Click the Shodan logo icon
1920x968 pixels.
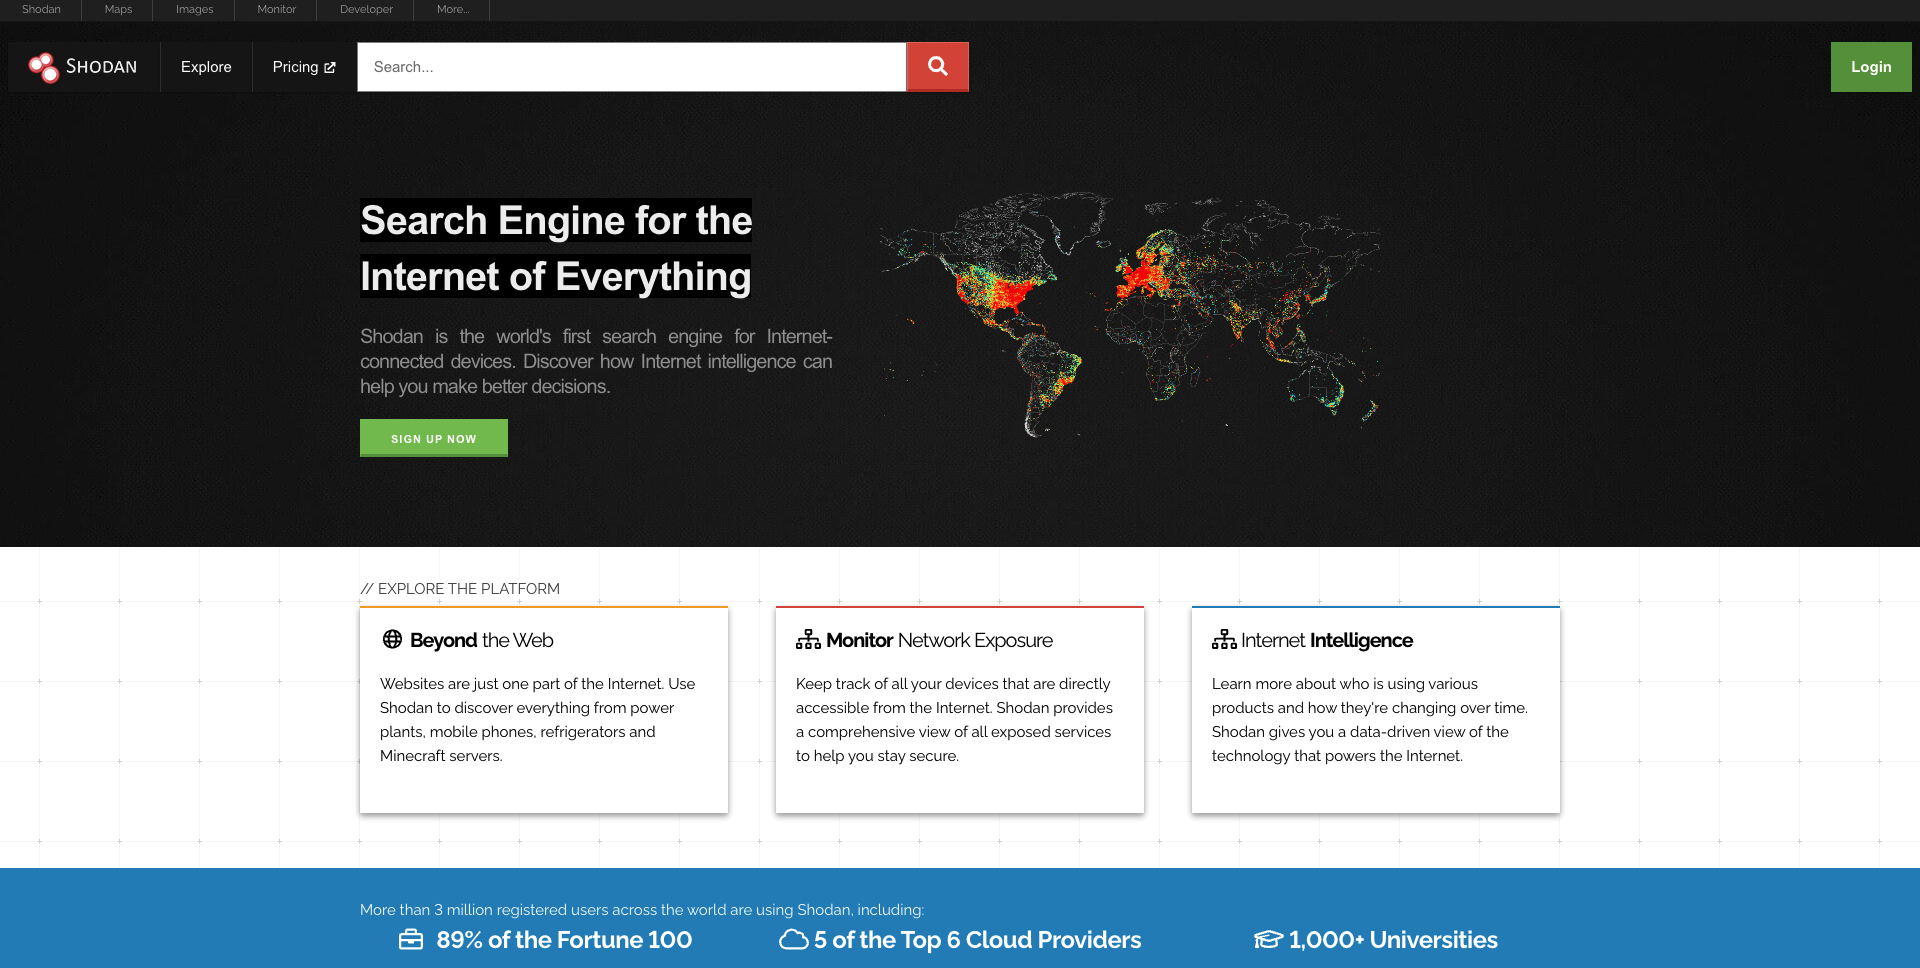(x=44, y=67)
